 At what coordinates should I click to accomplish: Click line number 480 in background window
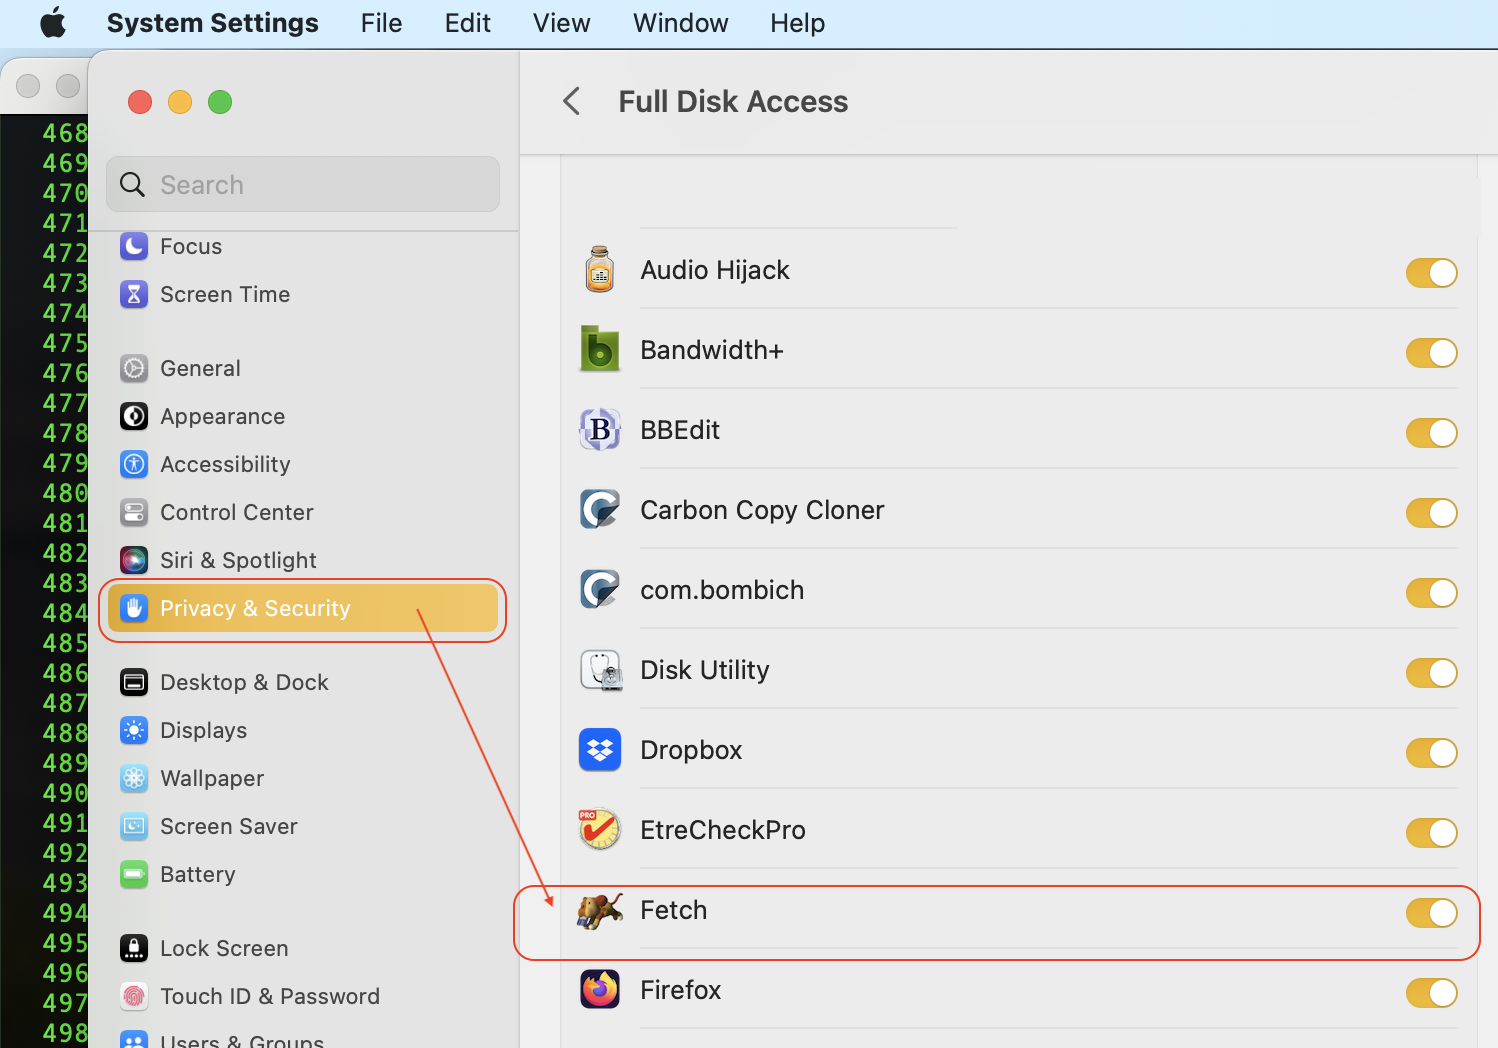coord(65,493)
